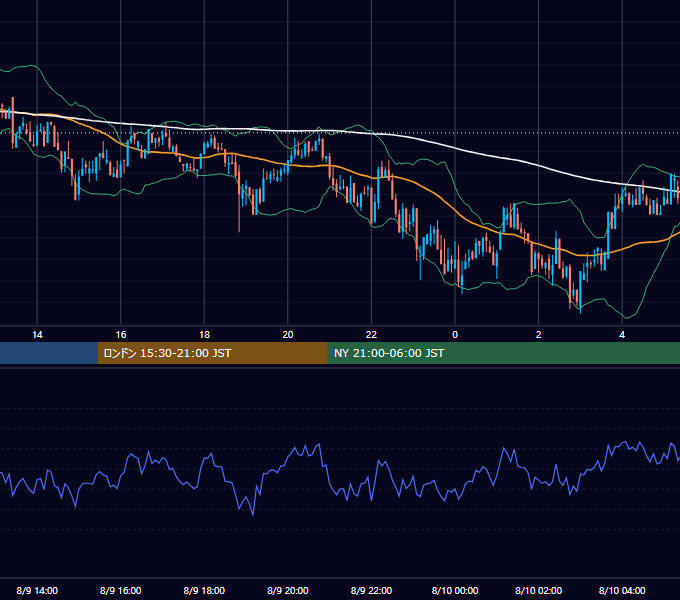Click the NY 21:00-06:00 JST session bar
Viewport: 680px width, 600px height.
(503, 353)
